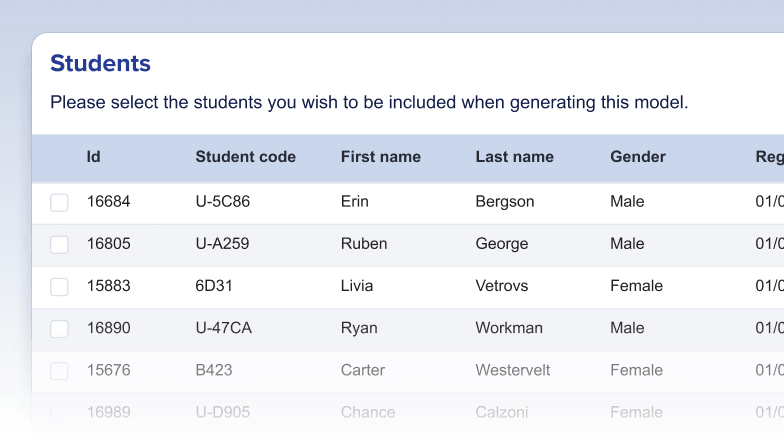The height and width of the screenshot is (440, 784).
Task: Sort by the Id column header
Action: 93,157
